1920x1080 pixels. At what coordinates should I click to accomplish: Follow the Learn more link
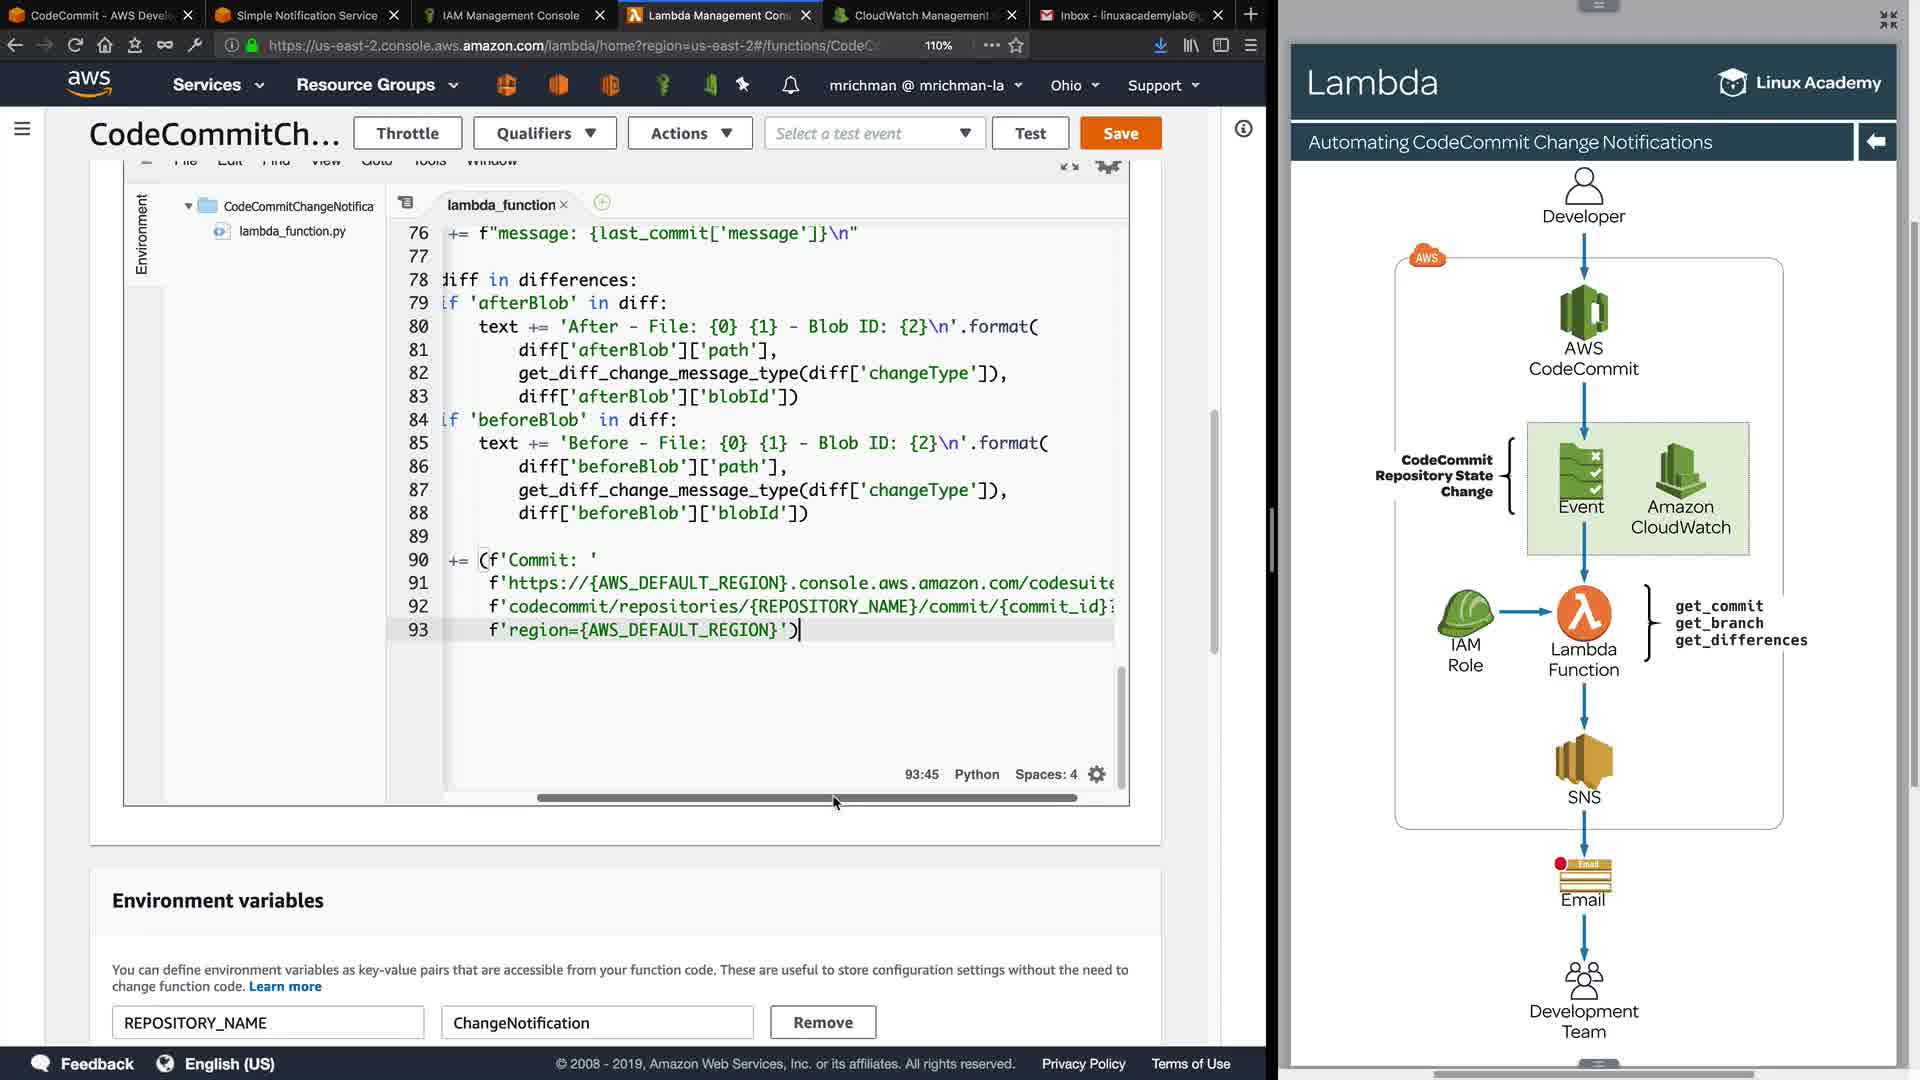(285, 986)
